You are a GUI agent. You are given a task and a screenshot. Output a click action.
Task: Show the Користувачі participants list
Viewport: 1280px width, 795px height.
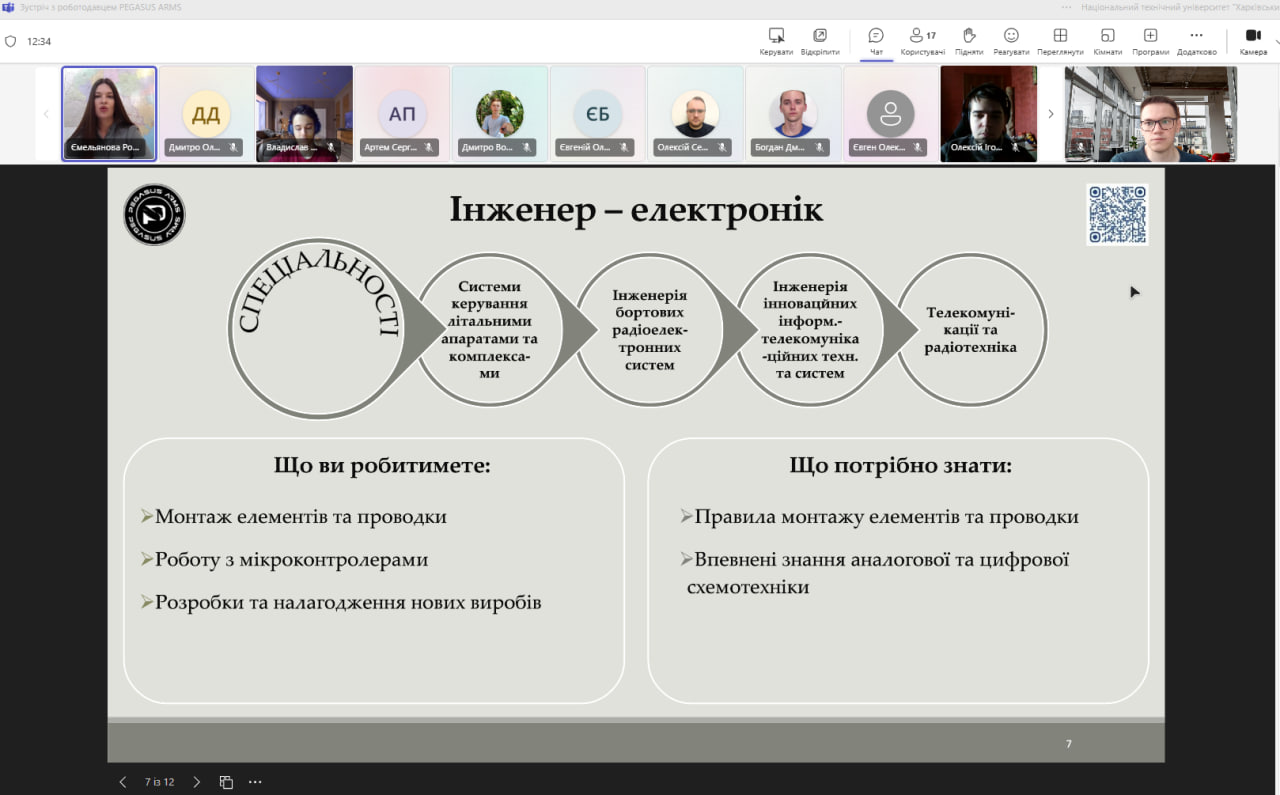(x=922, y=40)
